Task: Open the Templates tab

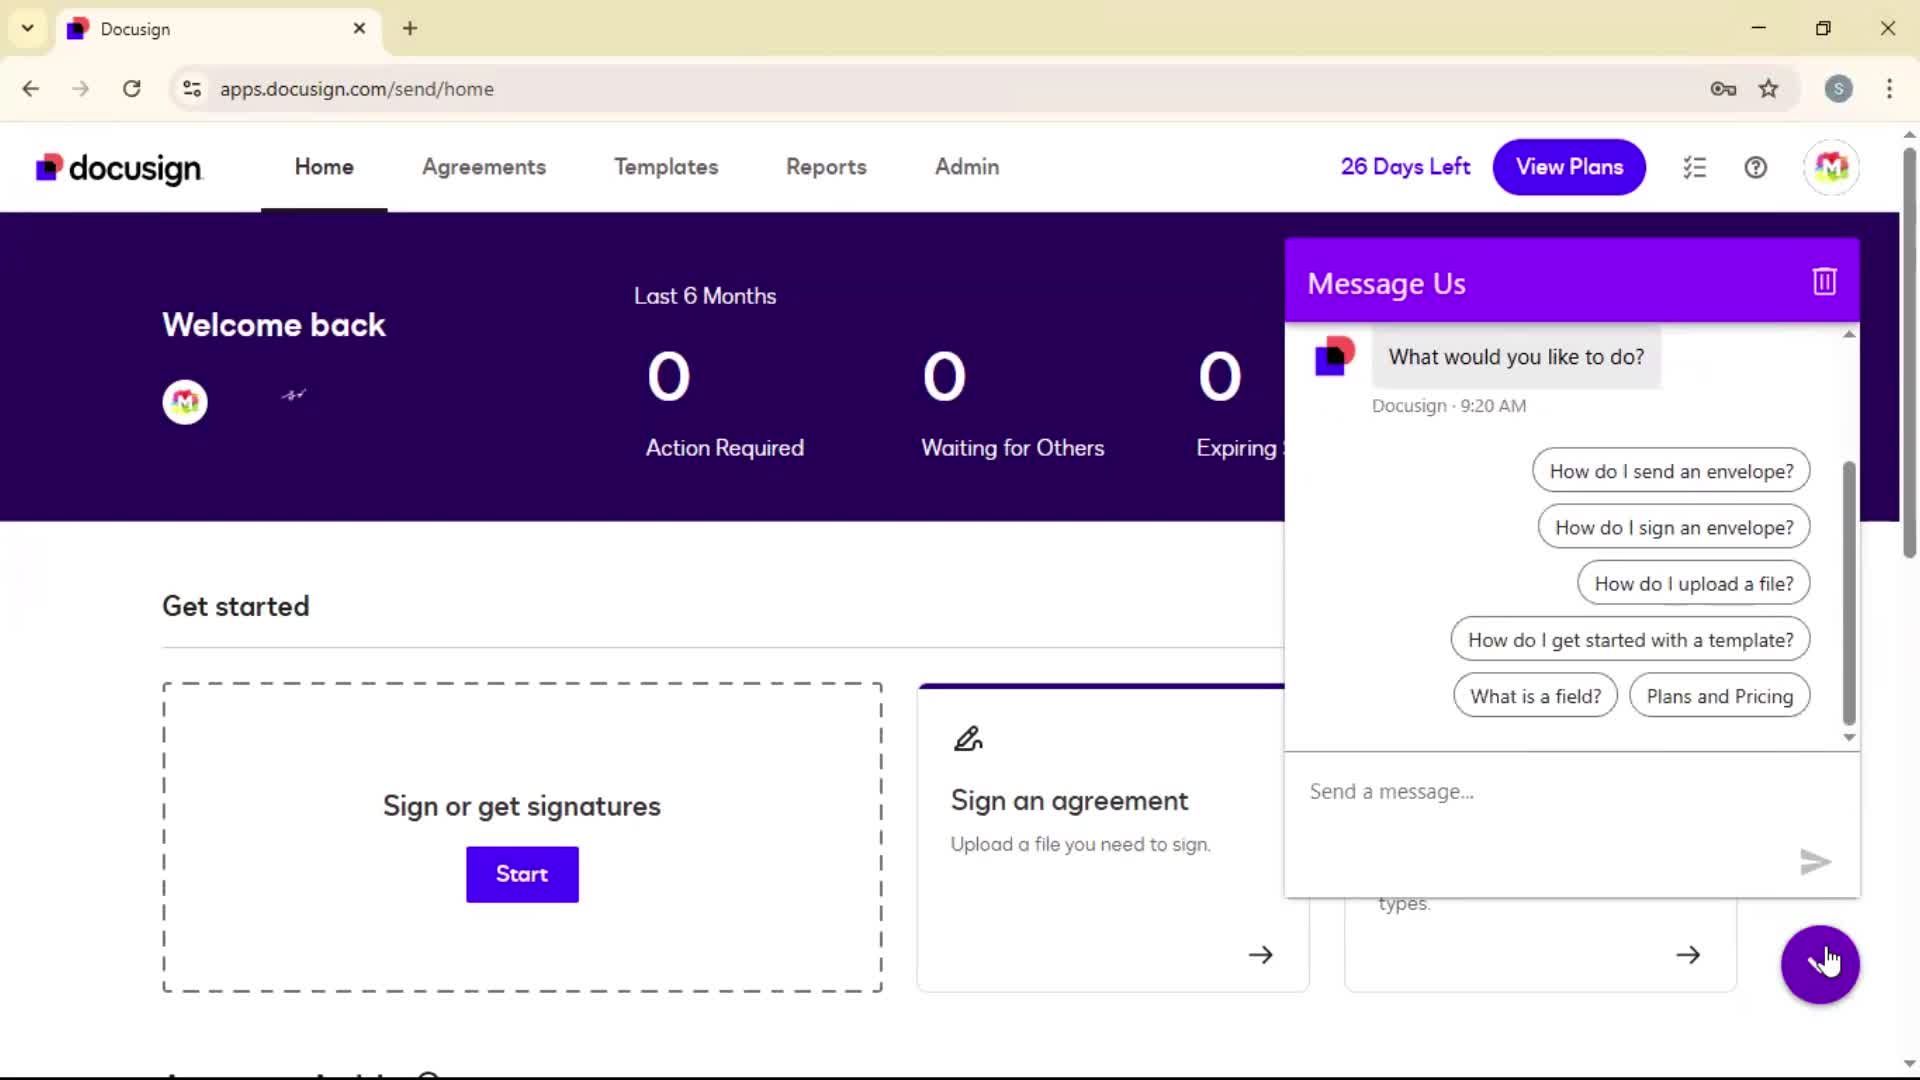Action: [x=666, y=167]
